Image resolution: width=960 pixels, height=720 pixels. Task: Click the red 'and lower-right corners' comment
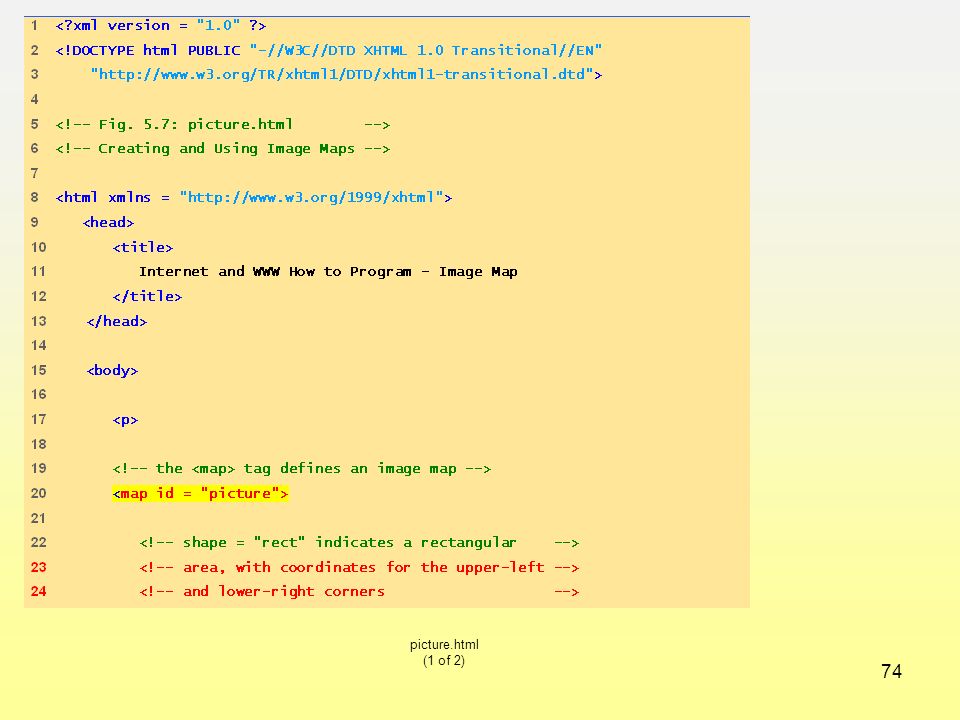pyautogui.click(x=359, y=591)
